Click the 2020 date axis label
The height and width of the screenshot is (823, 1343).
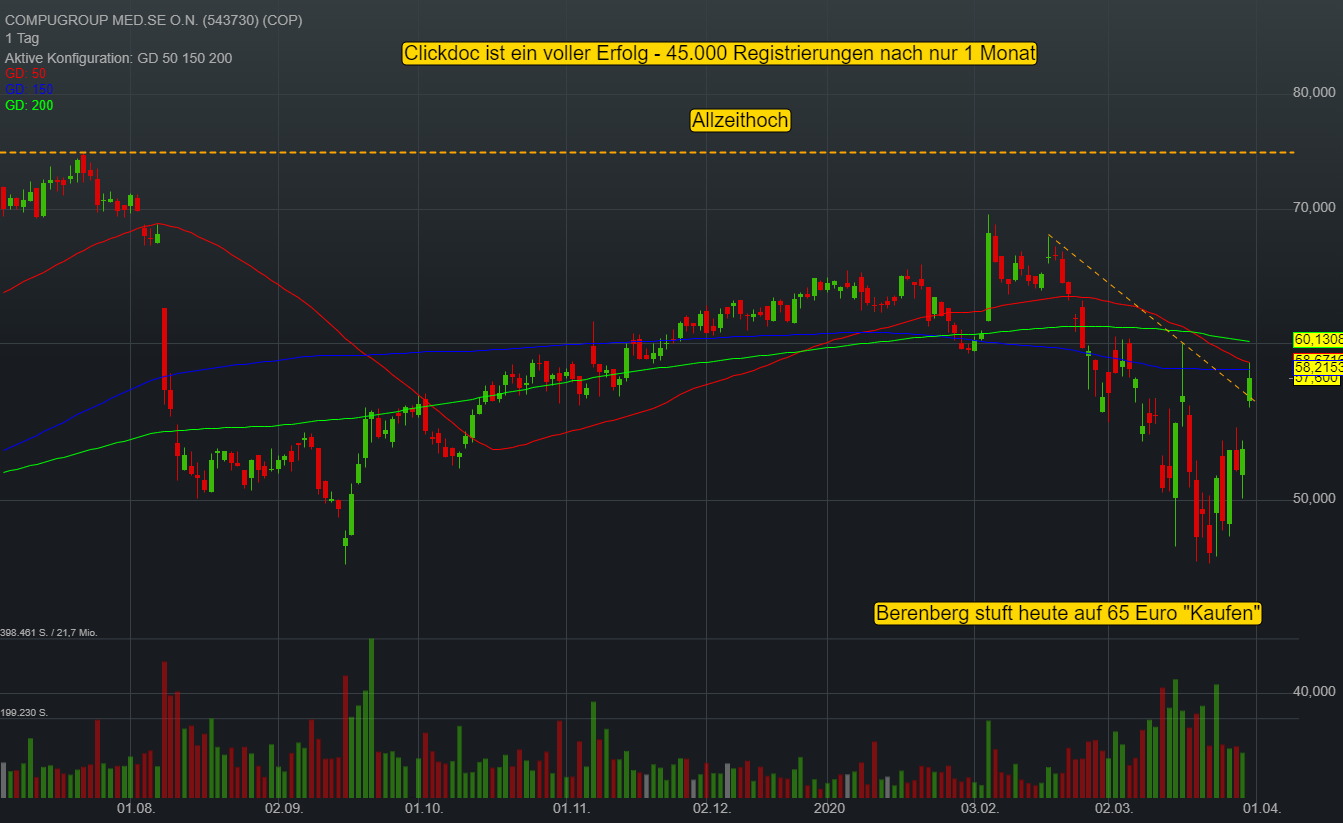(x=830, y=808)
